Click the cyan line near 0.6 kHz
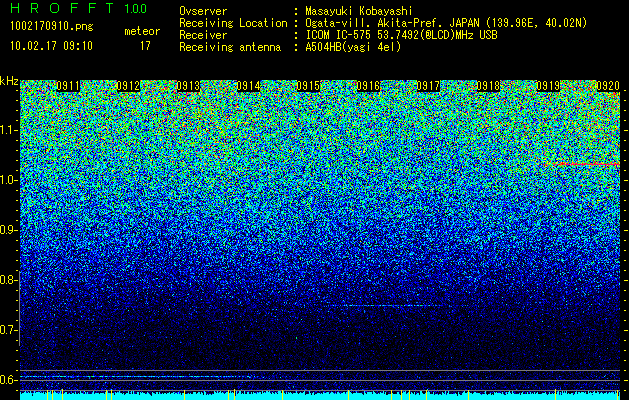This screenshot has height=400, width=629. point(136,377)
